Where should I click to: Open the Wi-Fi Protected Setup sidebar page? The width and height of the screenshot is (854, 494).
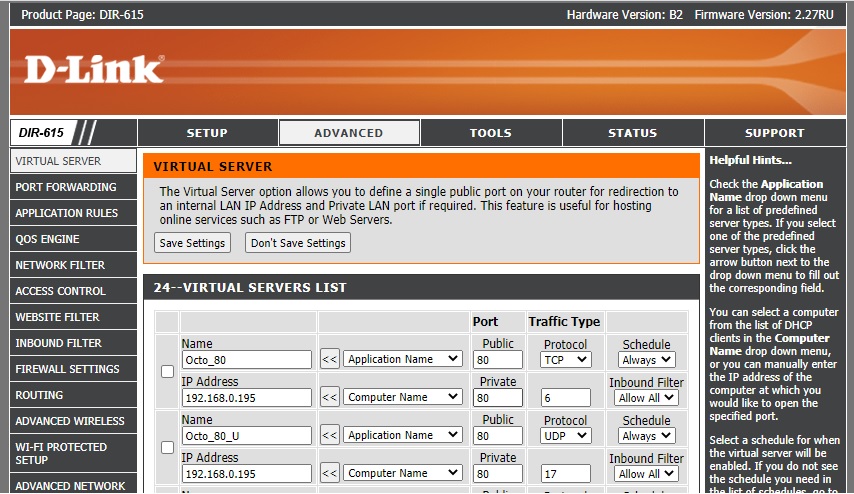click(73, 453)
